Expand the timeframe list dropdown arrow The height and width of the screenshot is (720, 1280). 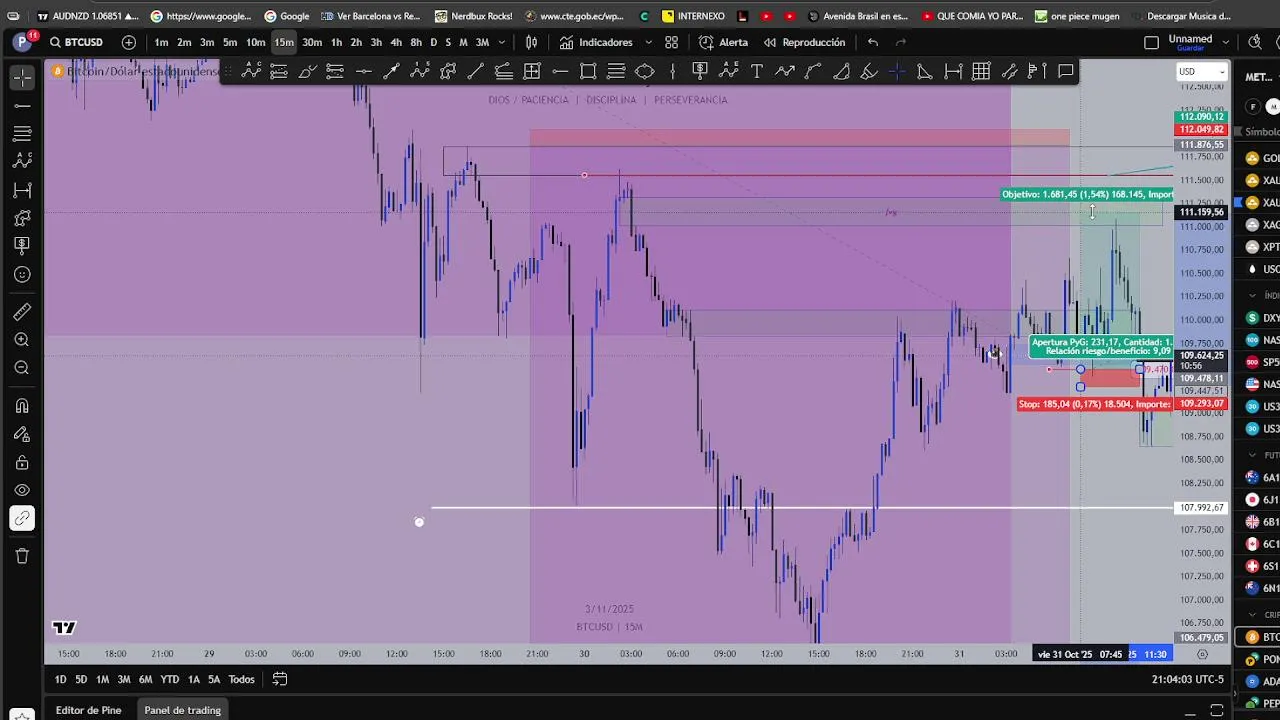pyautogui.click(x=502, y=42)
